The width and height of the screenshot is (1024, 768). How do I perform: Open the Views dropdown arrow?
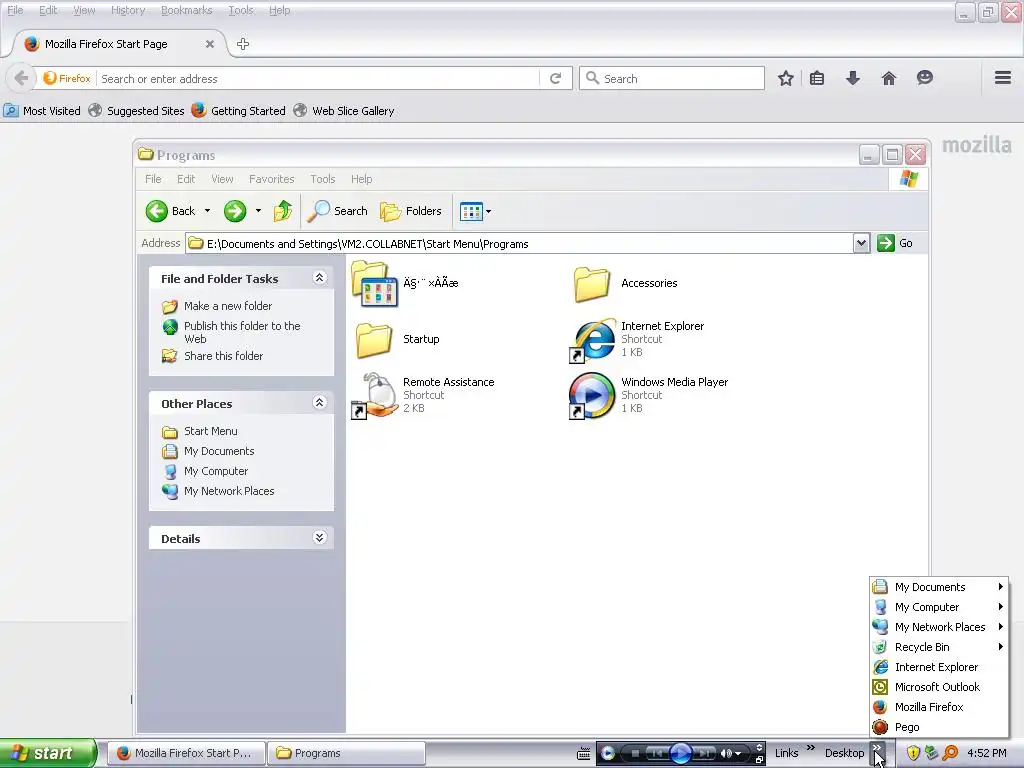click(488, 211)
